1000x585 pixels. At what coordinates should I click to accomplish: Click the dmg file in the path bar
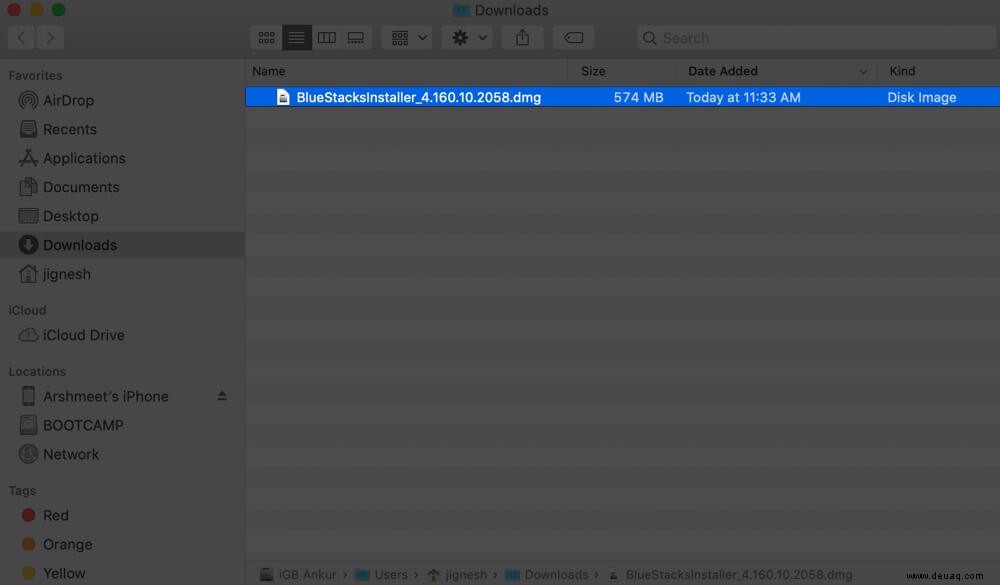coord(739,575)
